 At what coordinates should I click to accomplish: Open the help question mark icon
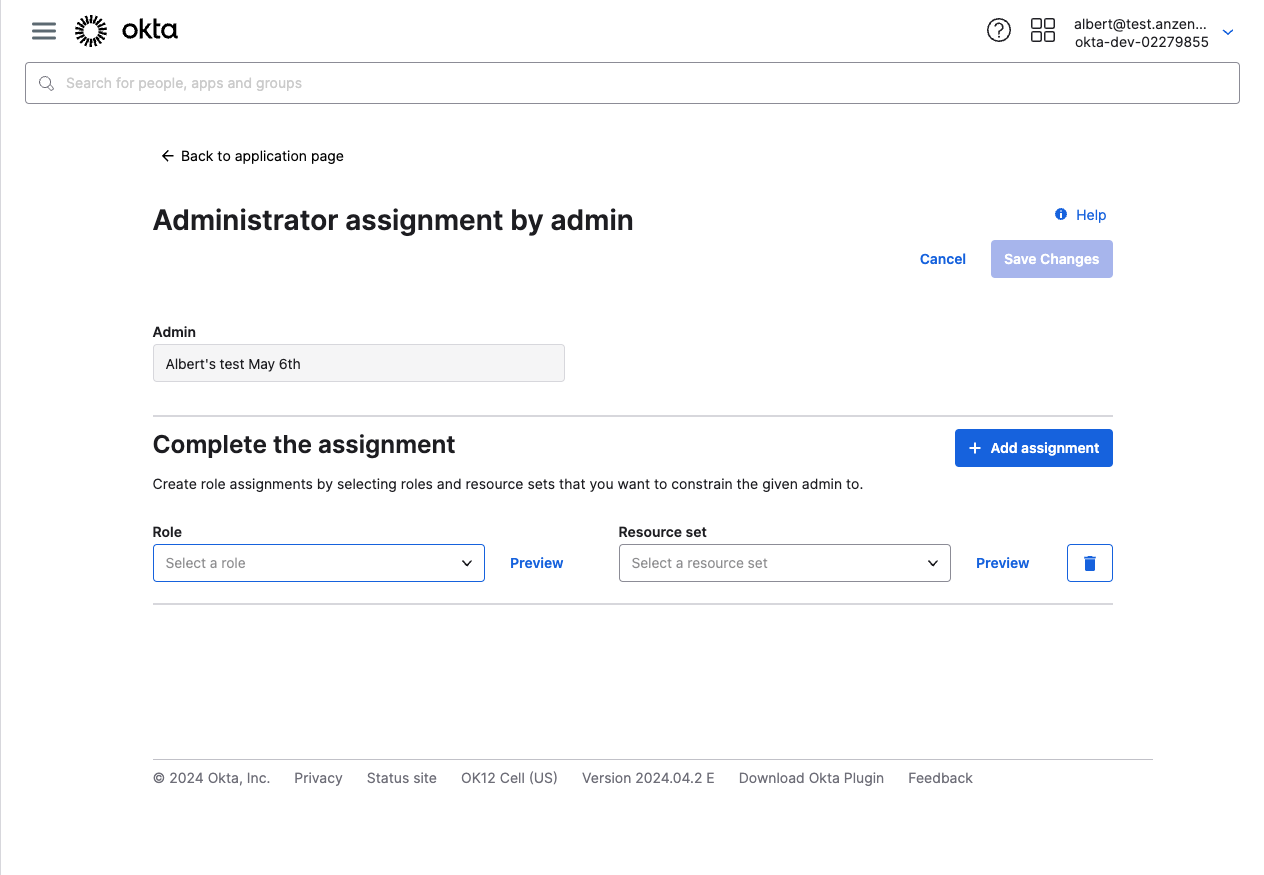coord(998,31)
